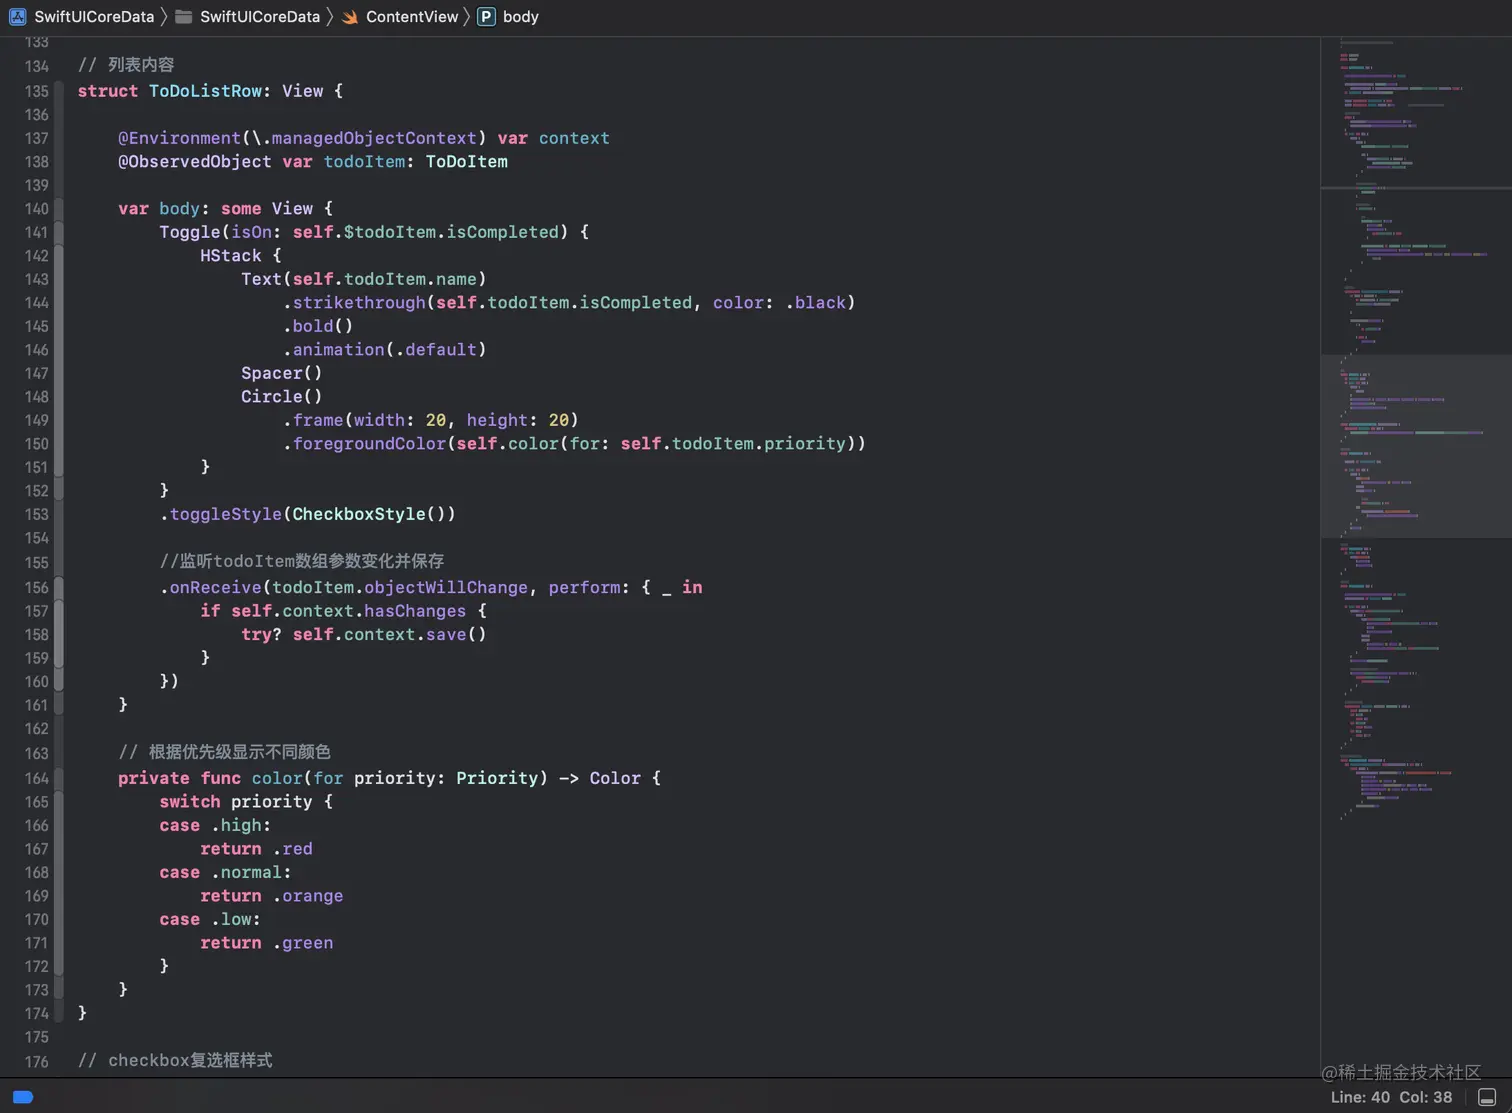Click CheckboxStyle() on line 153
The width and height of the screenshot is (1512, 1113).
(369, 514)
